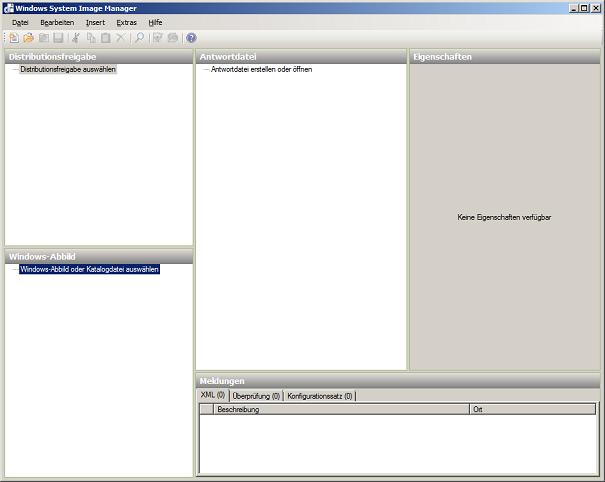Click the toolbar grip handle

[x=5, y=38]
